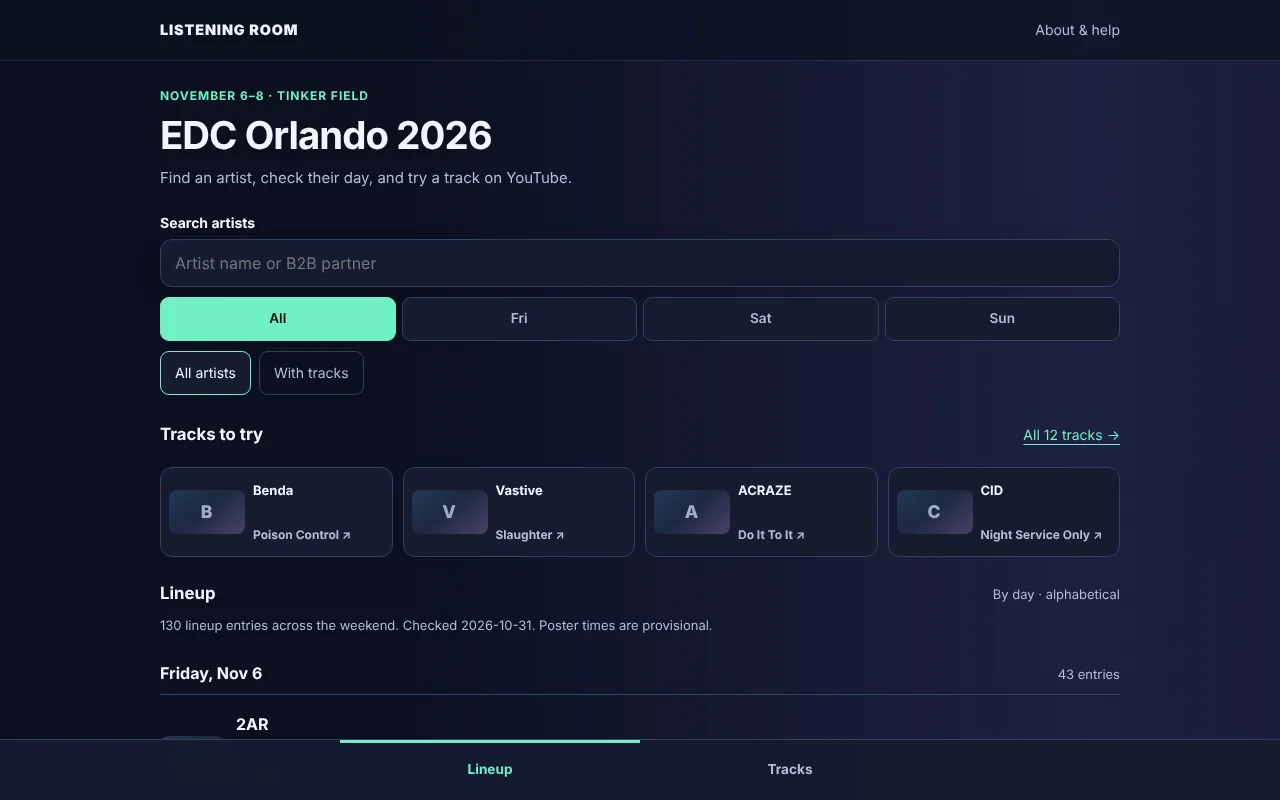Select the All artists filter chip
The image size is (1280, 800).
pos(205,373)
